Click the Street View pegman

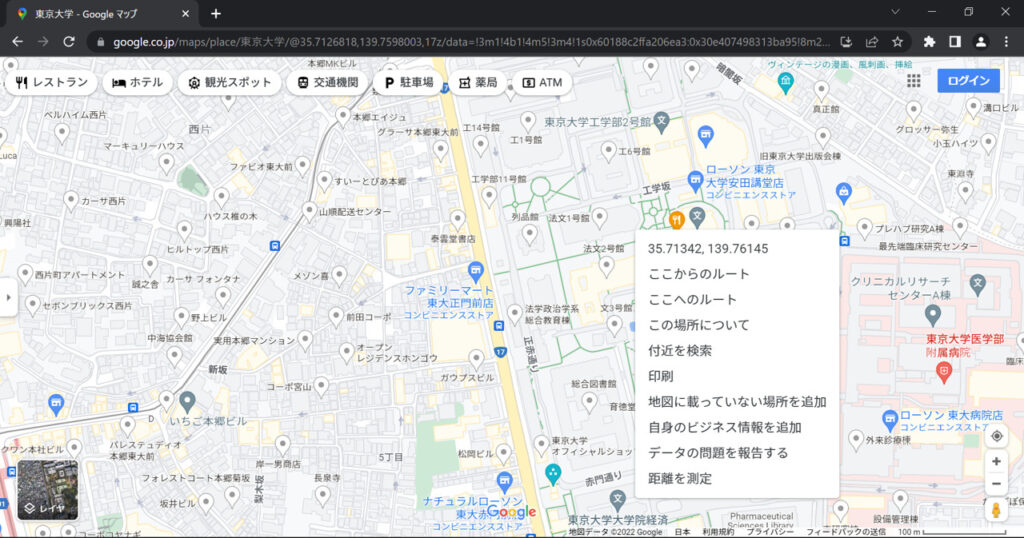tap(997, 510)
